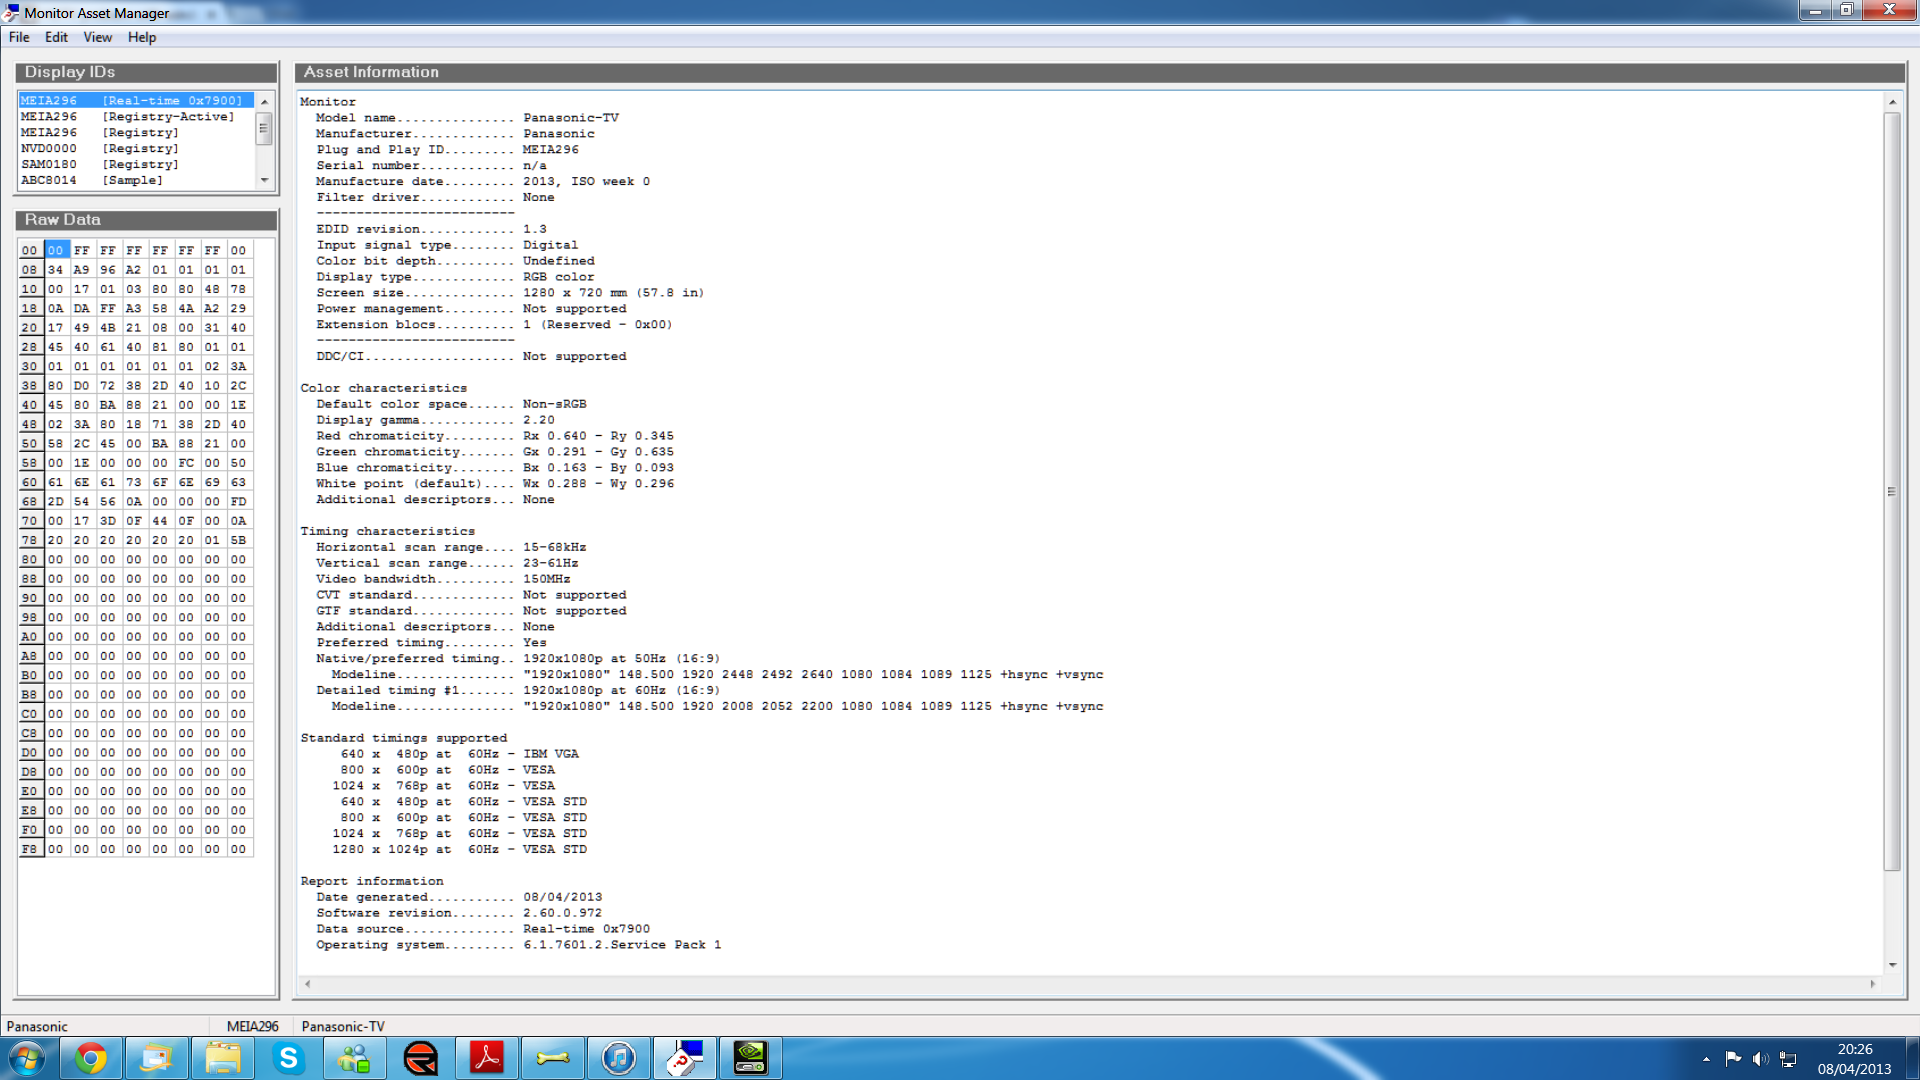Screen dimensions: 1920x1080
Task: Open the Help menu
Action: pos(142,37)
